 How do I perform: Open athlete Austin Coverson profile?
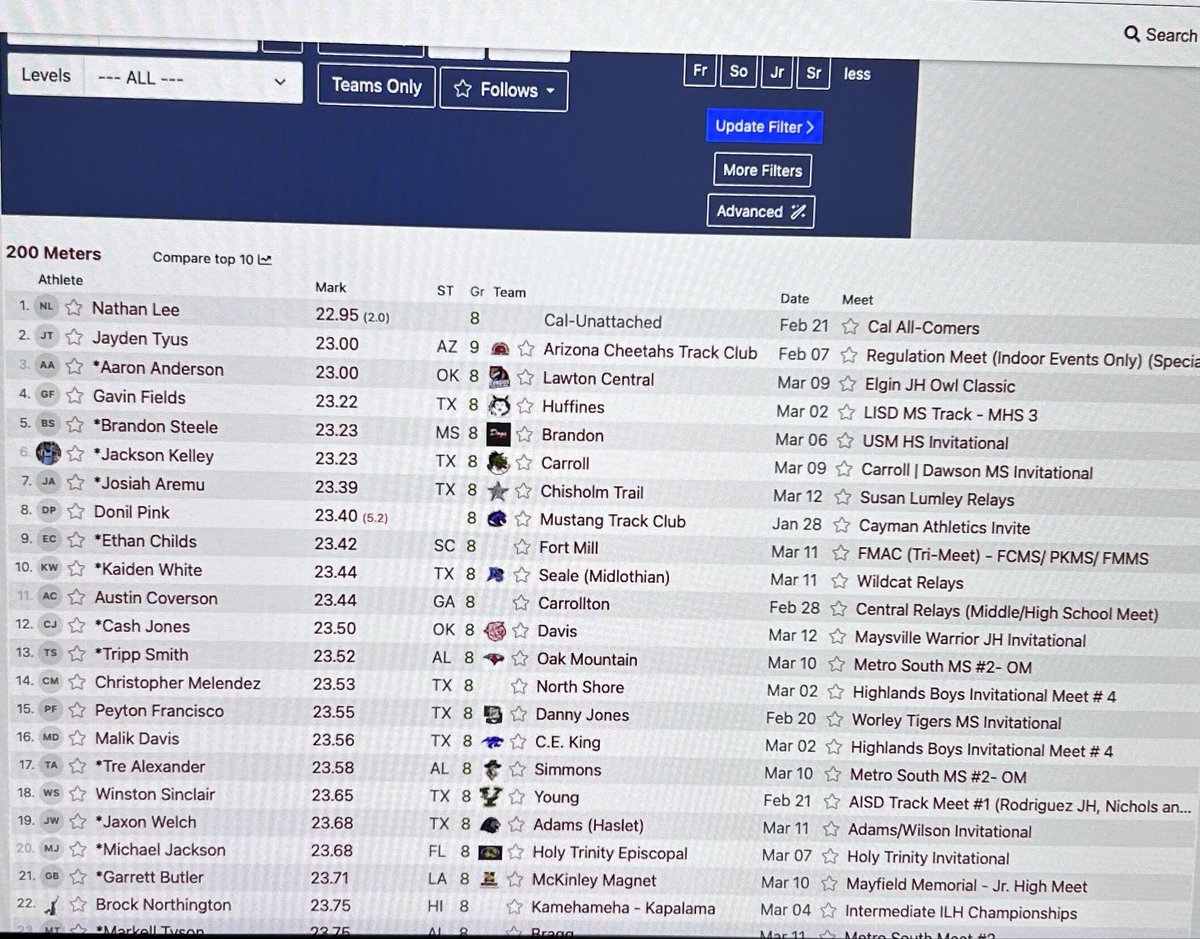tap(156, 598)
